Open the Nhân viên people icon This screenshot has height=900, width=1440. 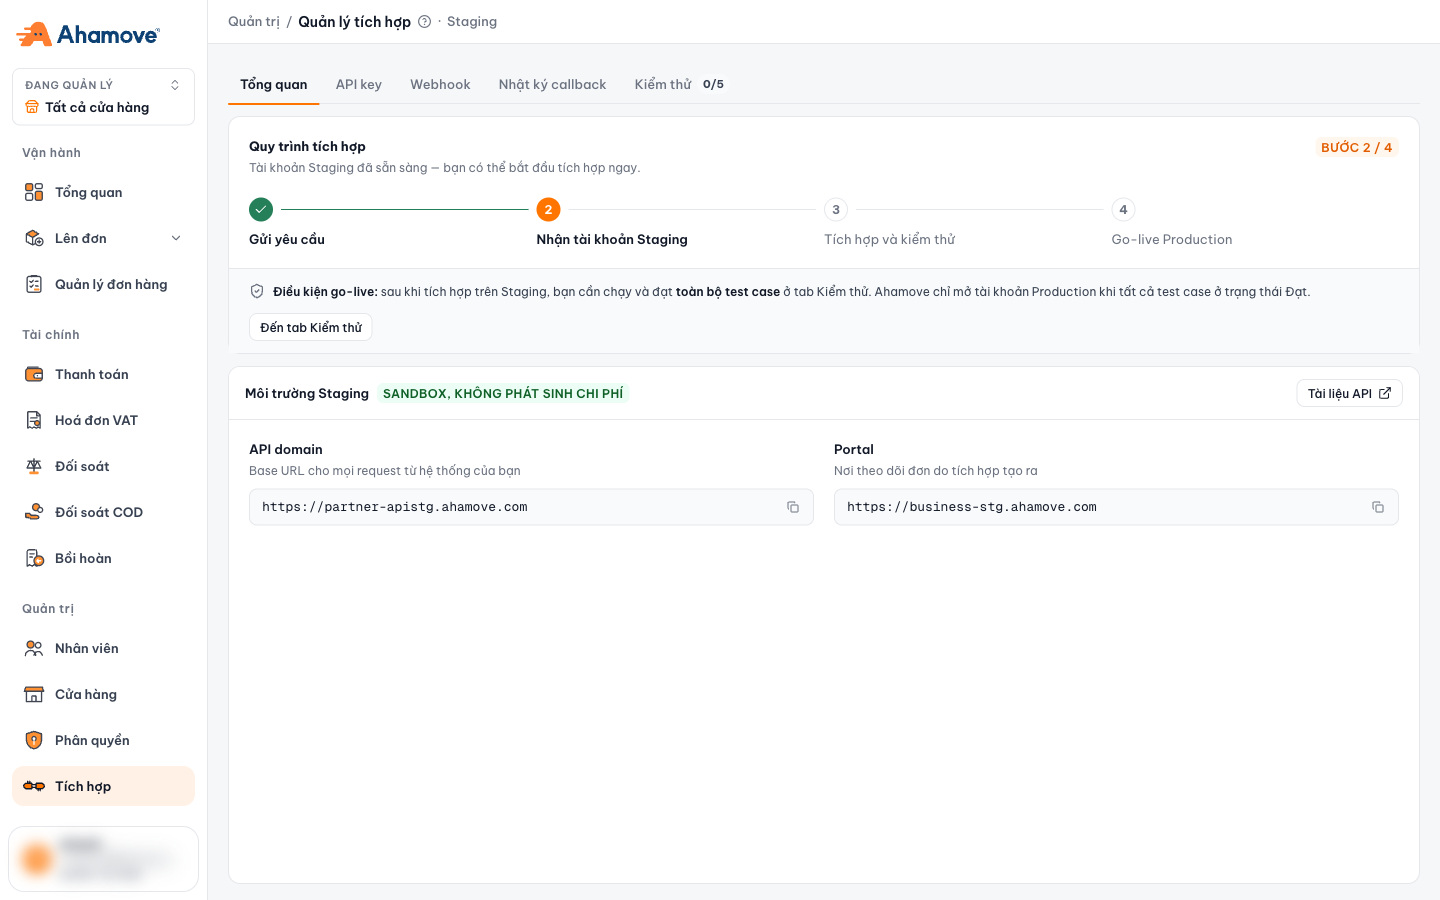coord(34,648)
